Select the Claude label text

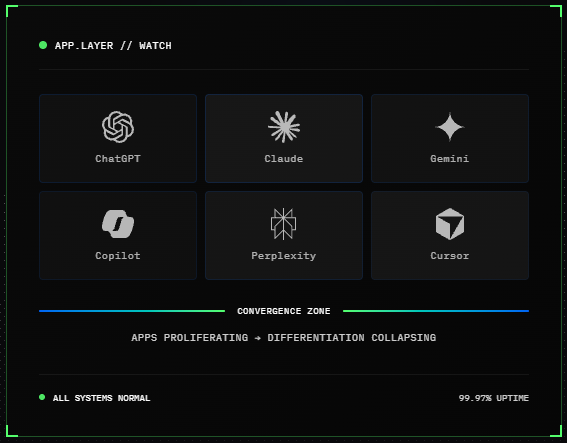point(284,159)
